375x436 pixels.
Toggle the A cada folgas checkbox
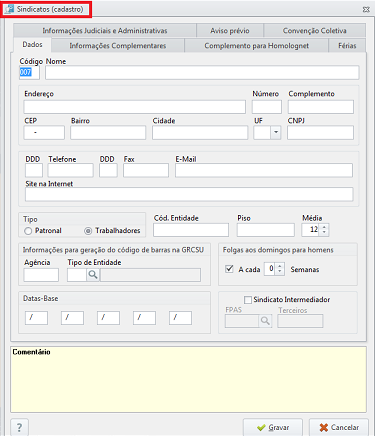click(229, 269)
